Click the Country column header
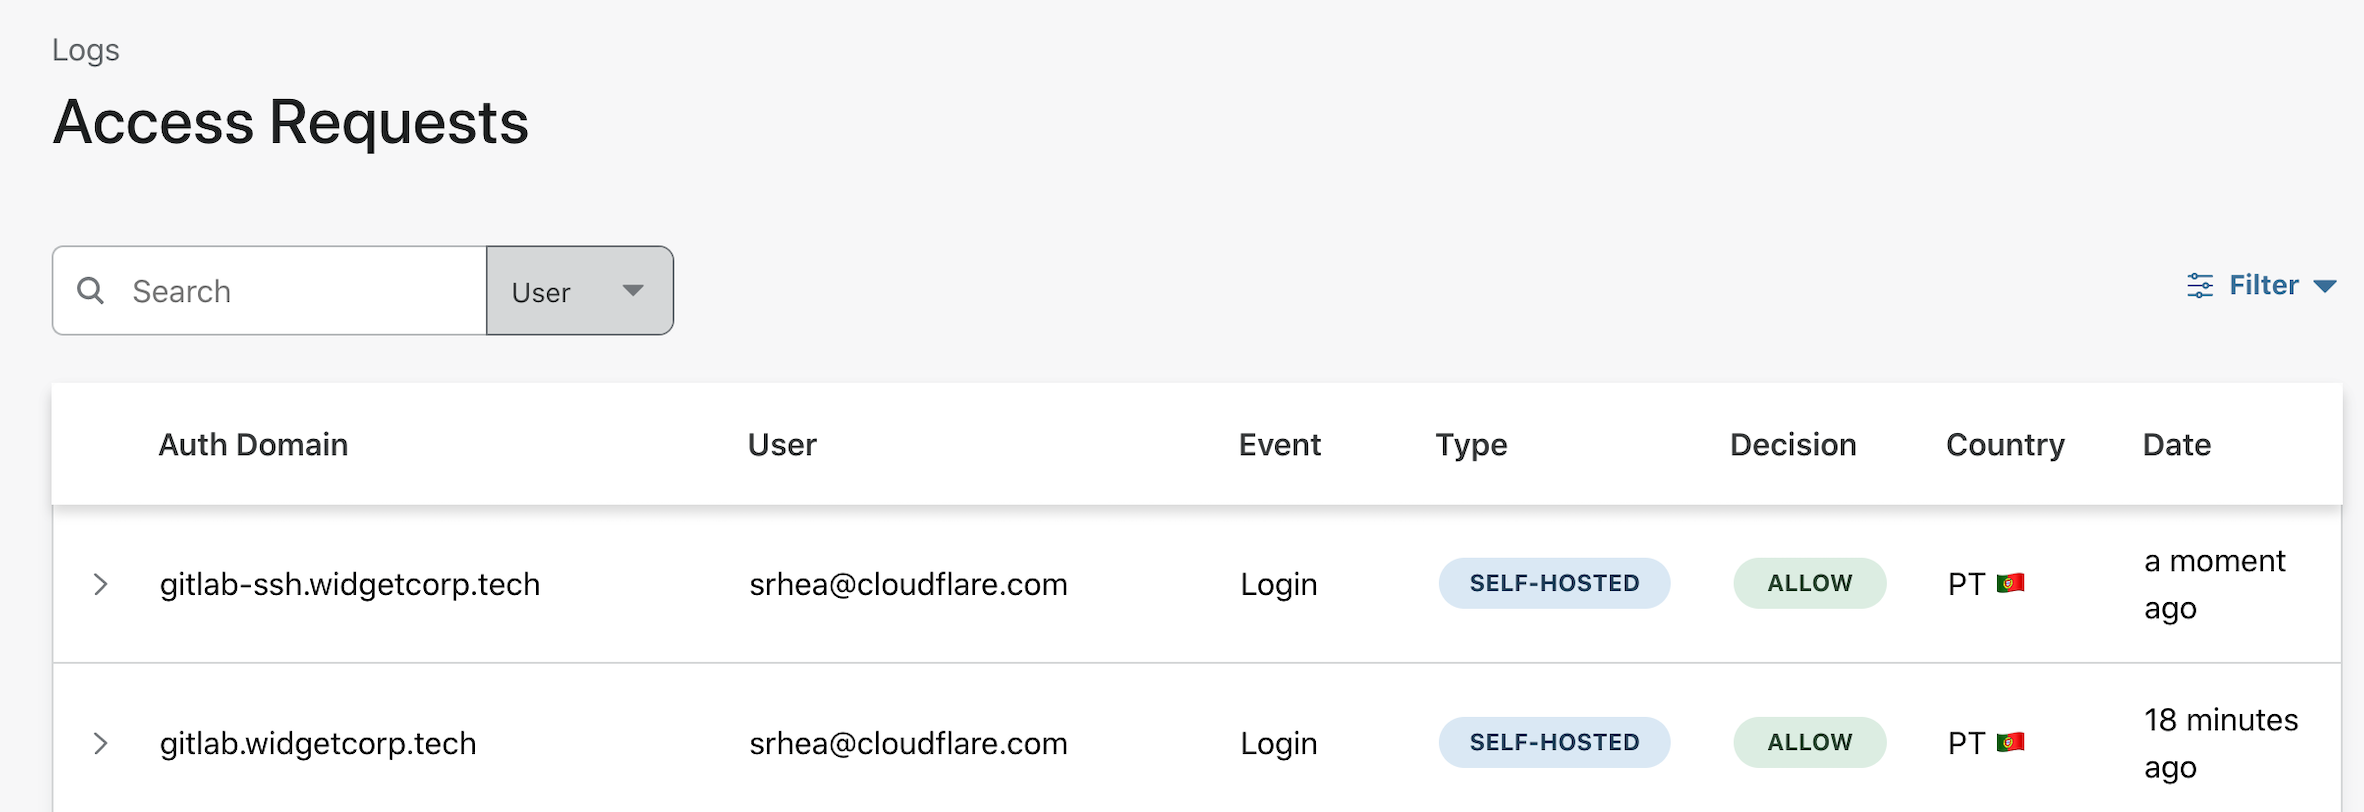The width and height of the screenshot is (2364, 812). pyautogui.click(x=2005, y=445)
